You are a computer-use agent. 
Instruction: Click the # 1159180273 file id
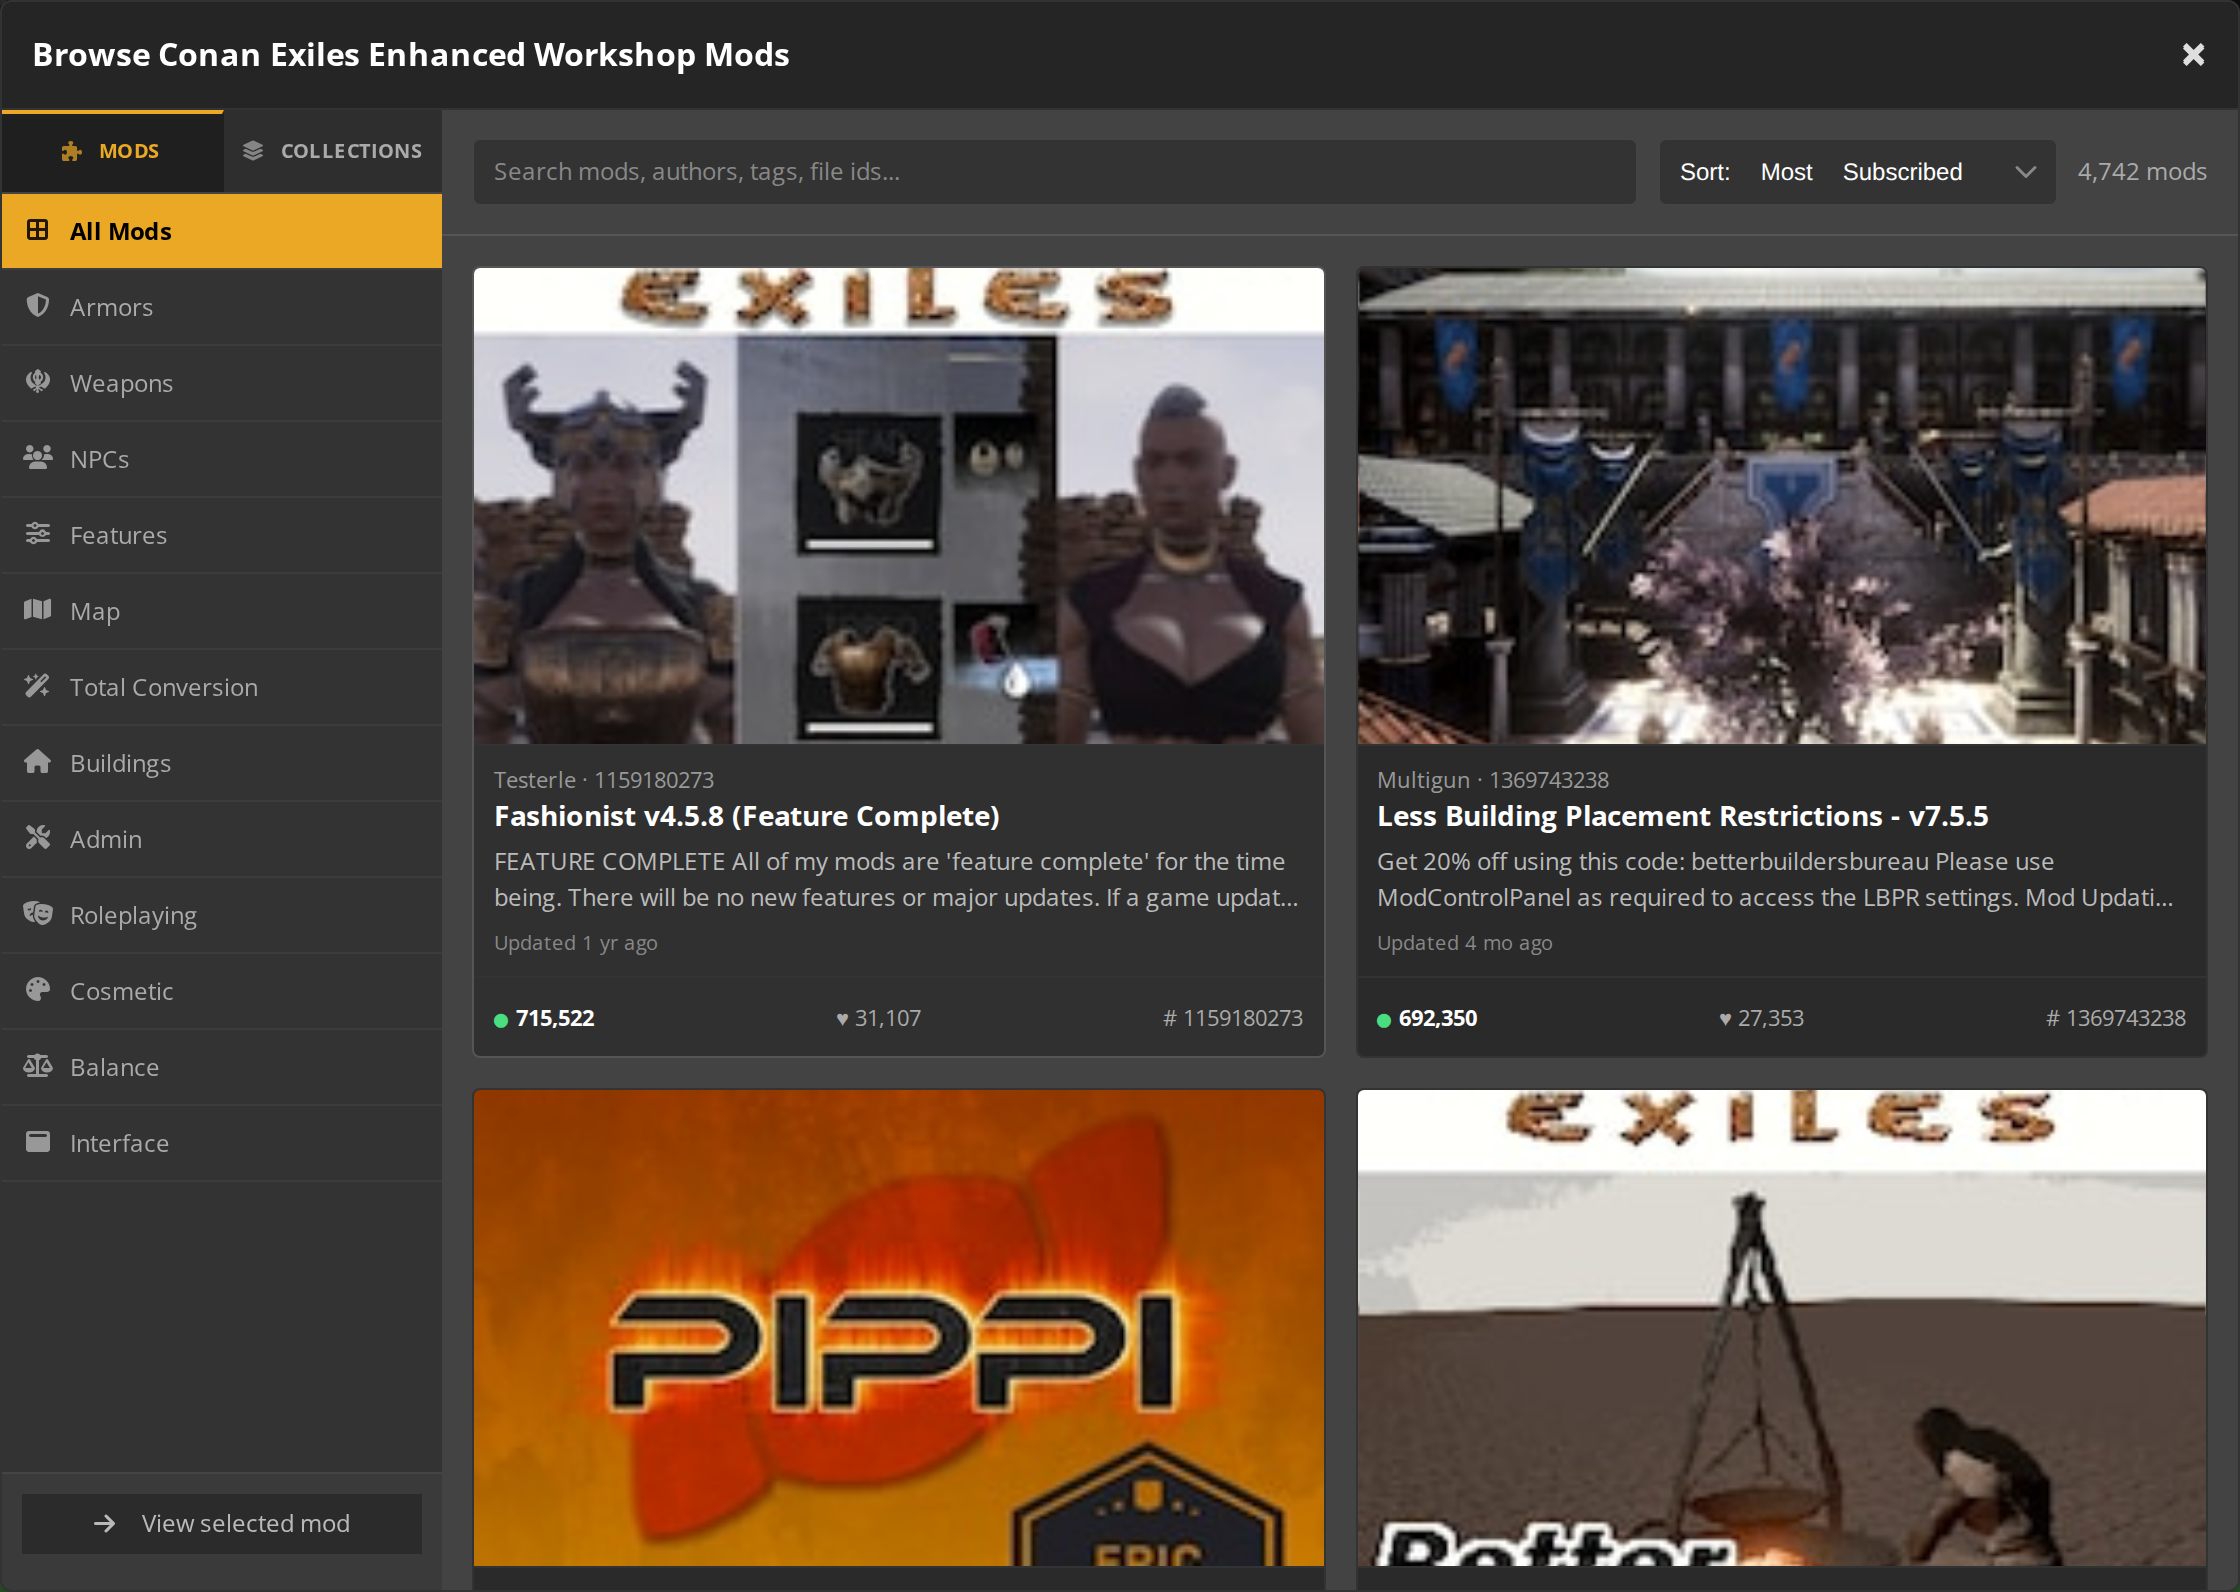tap(1233, 1018)
